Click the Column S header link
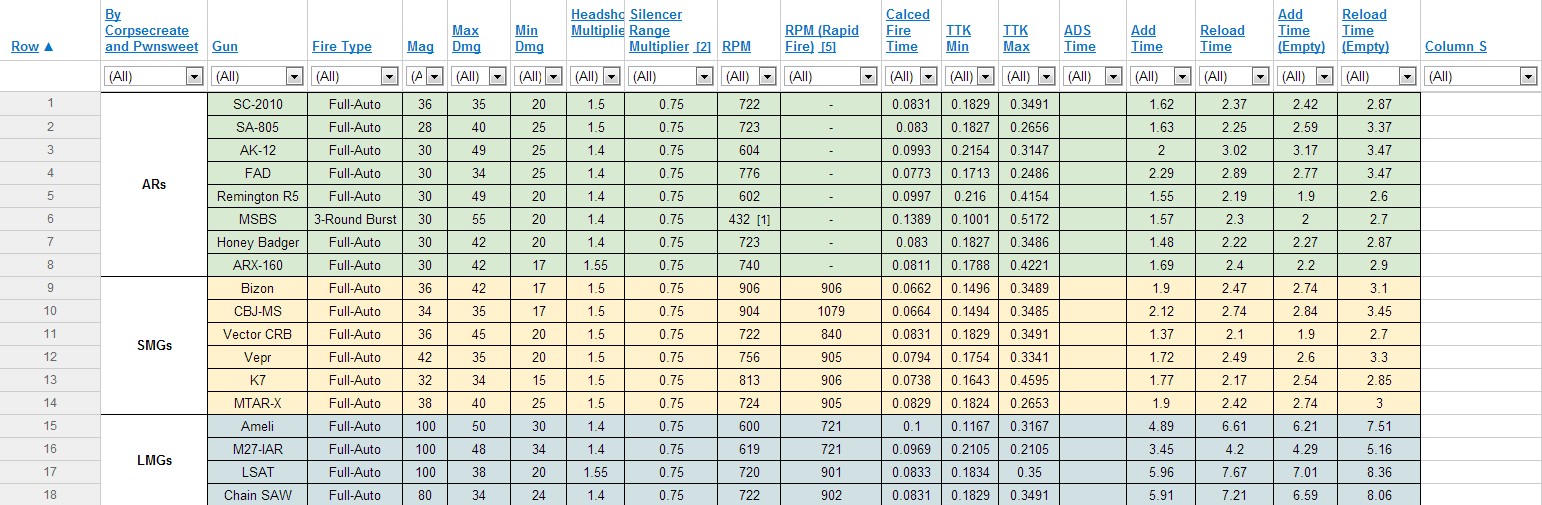Screen dimensions: 1542x505 [x=1455, y=47]
